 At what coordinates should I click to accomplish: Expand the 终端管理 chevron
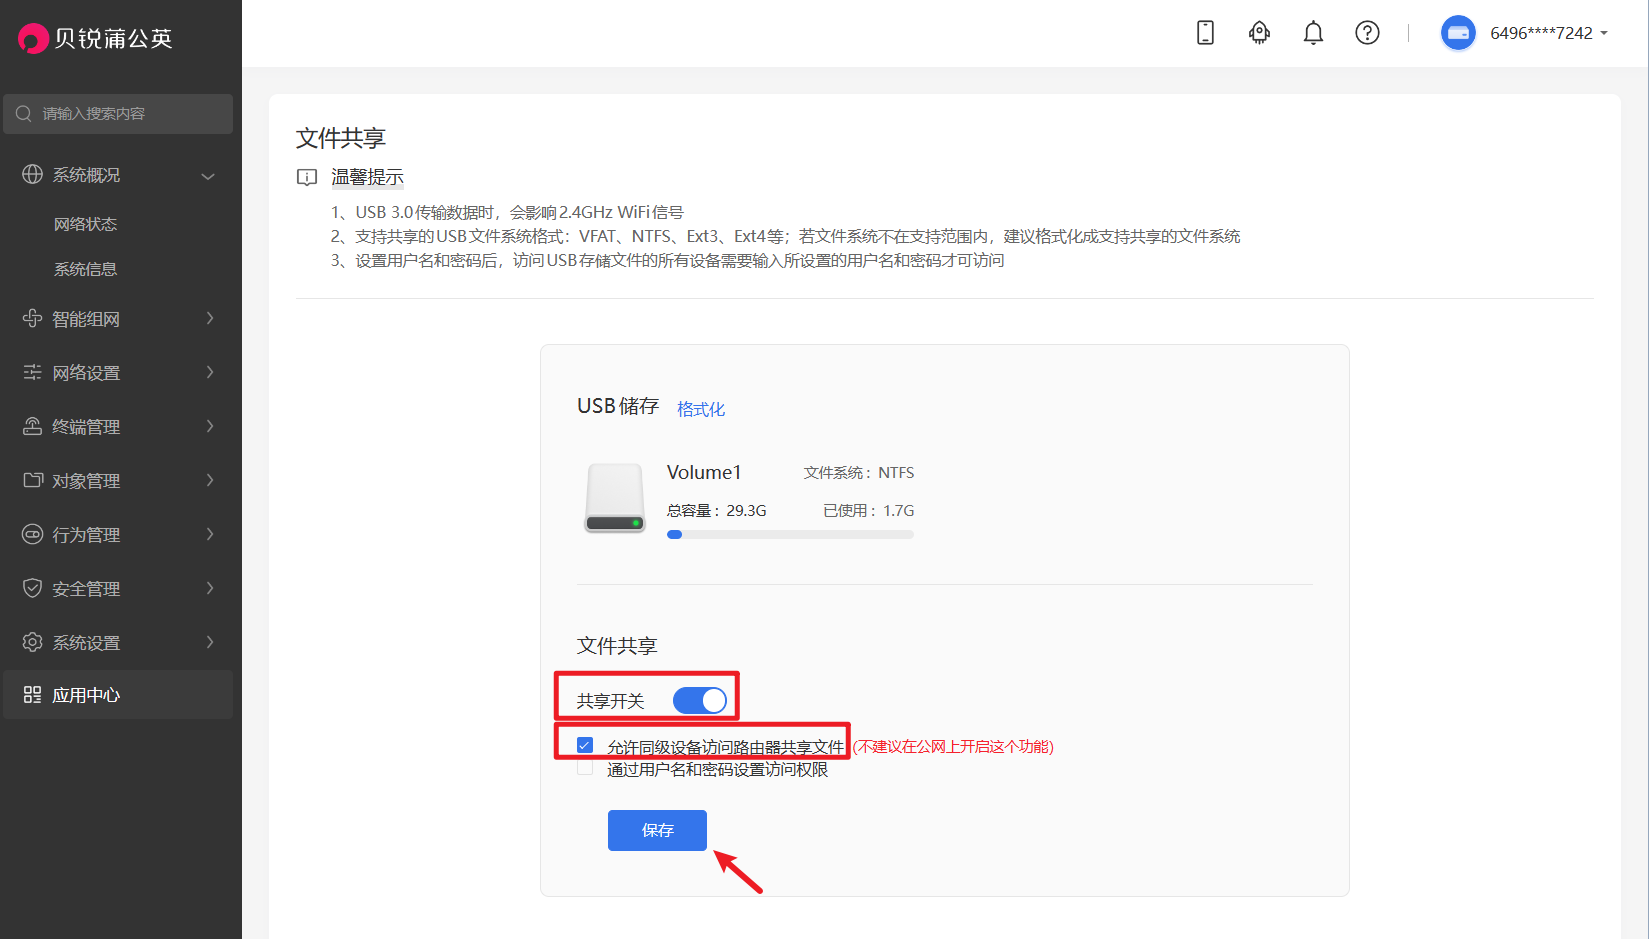point(210,426)
